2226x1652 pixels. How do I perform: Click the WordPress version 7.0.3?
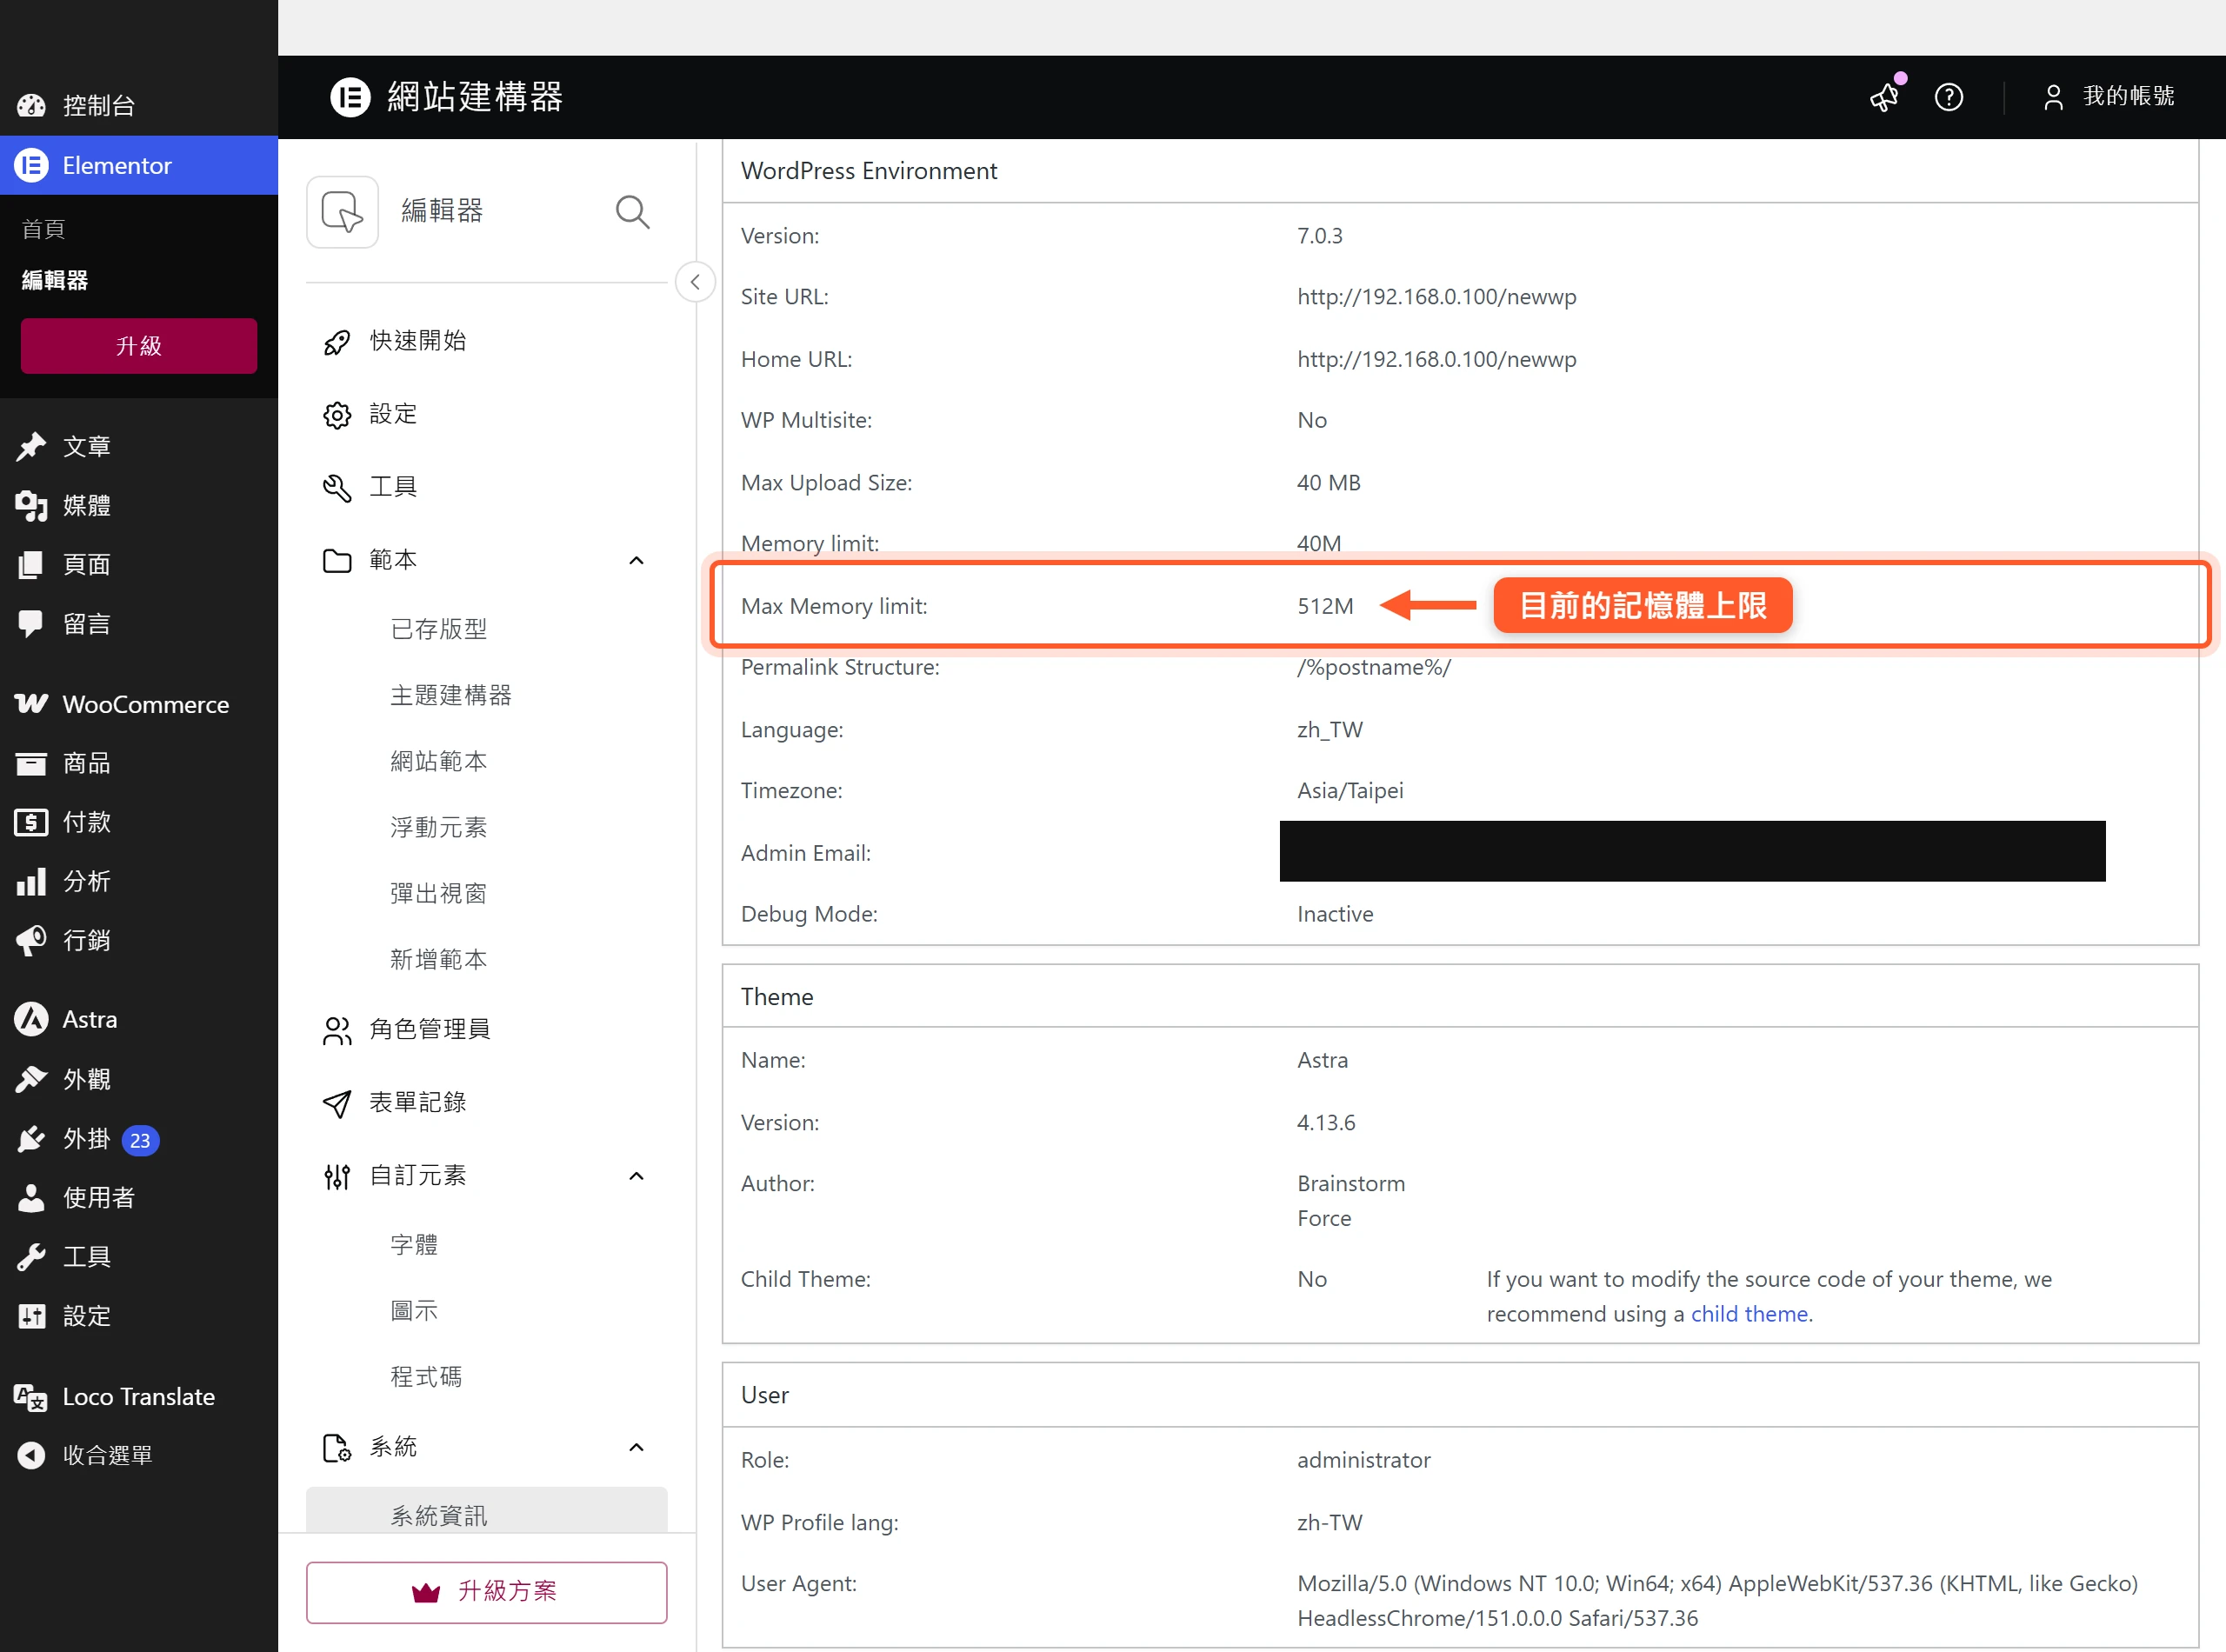pyautogui.click(x=1319, y=236)
